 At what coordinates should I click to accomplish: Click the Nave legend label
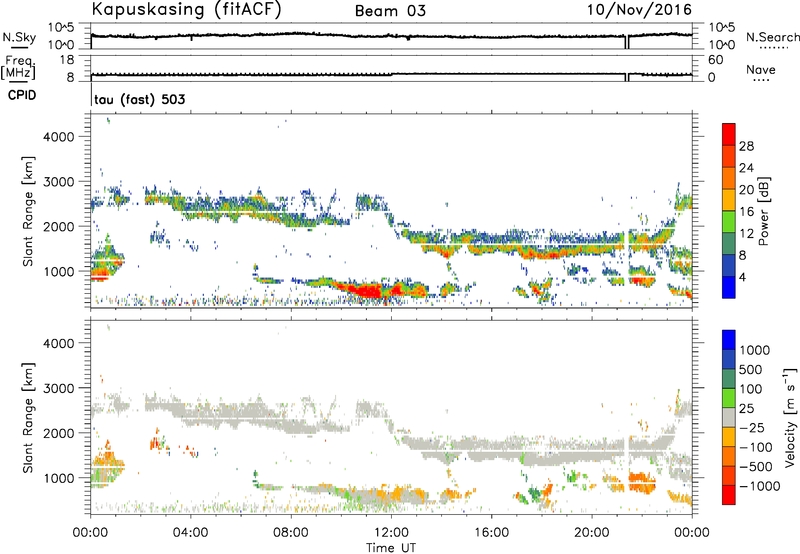761,70
